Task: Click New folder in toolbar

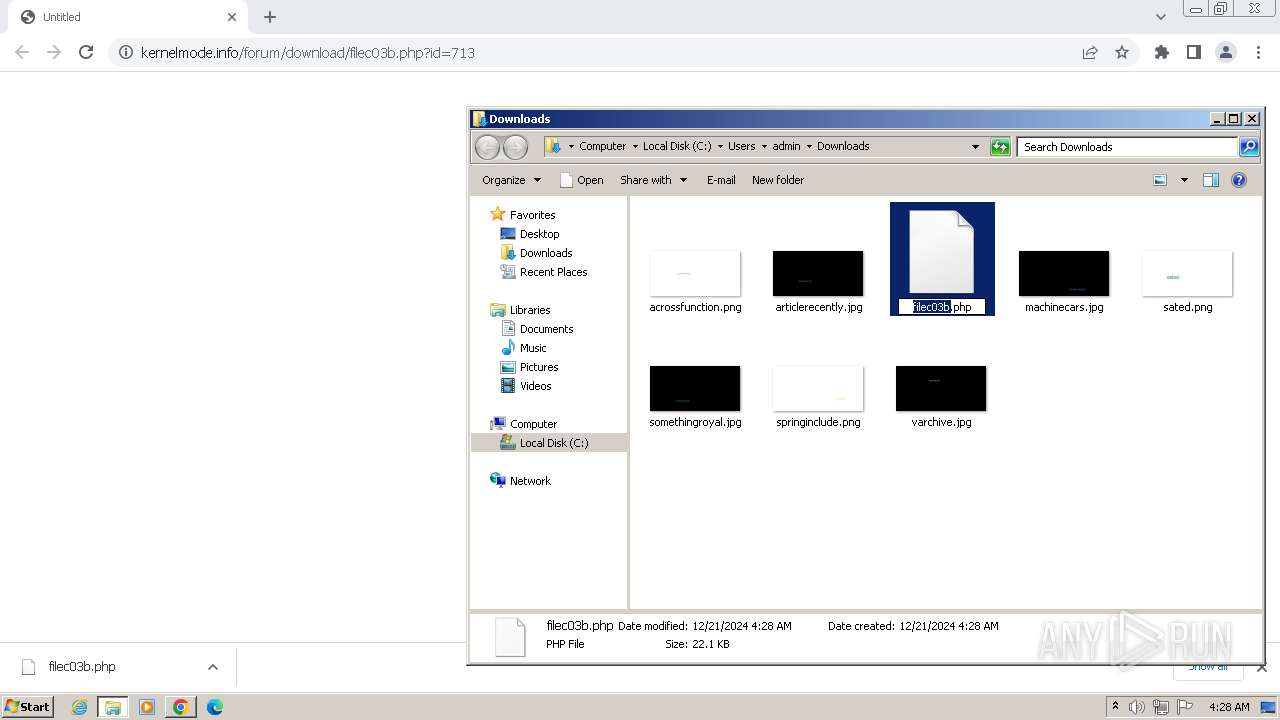Action: coord(778,180)
